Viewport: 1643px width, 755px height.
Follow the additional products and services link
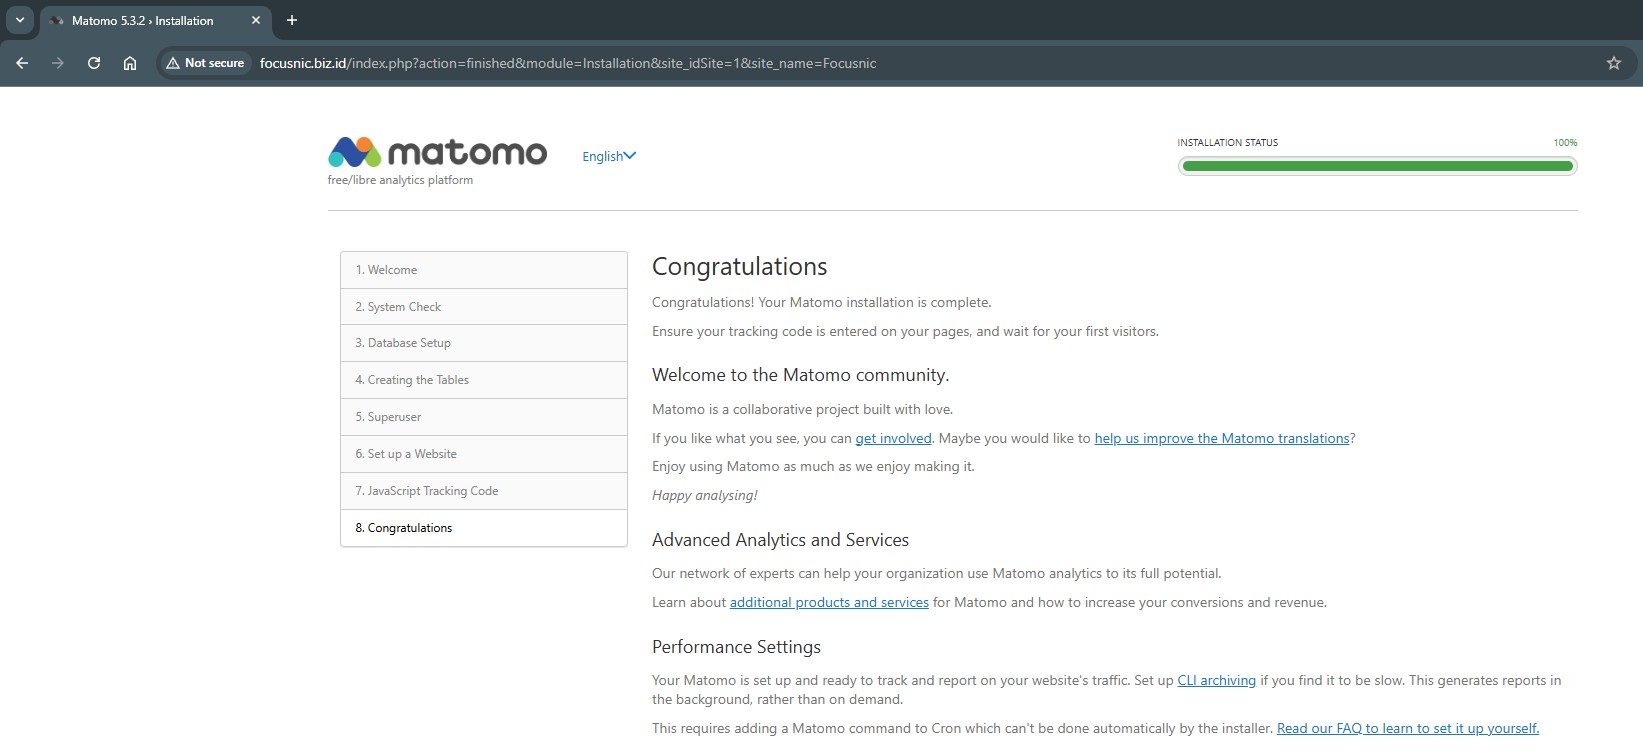[829, 602]
